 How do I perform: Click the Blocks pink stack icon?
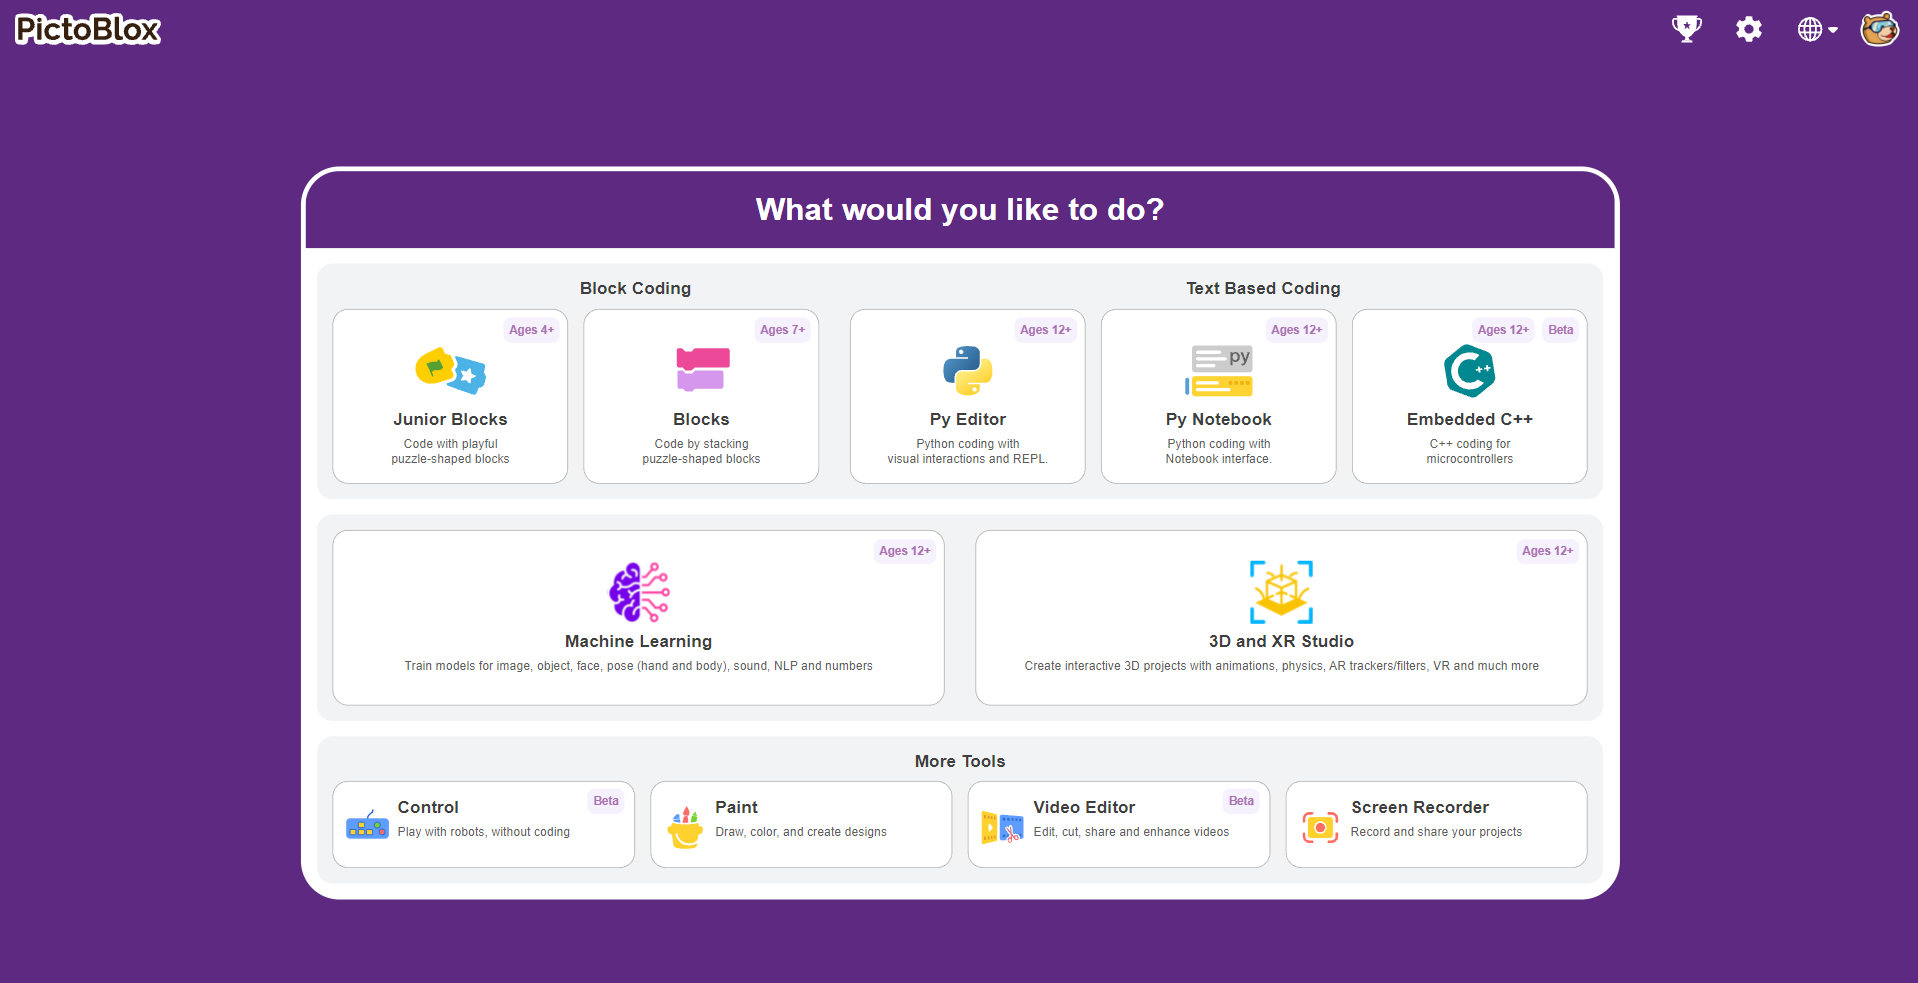702,370
